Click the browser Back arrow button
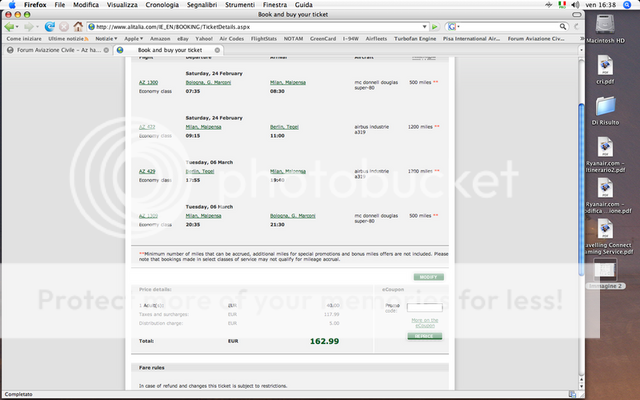Image resolution: width=640 pixels, height=400 pixels. [x=9, y=26]
